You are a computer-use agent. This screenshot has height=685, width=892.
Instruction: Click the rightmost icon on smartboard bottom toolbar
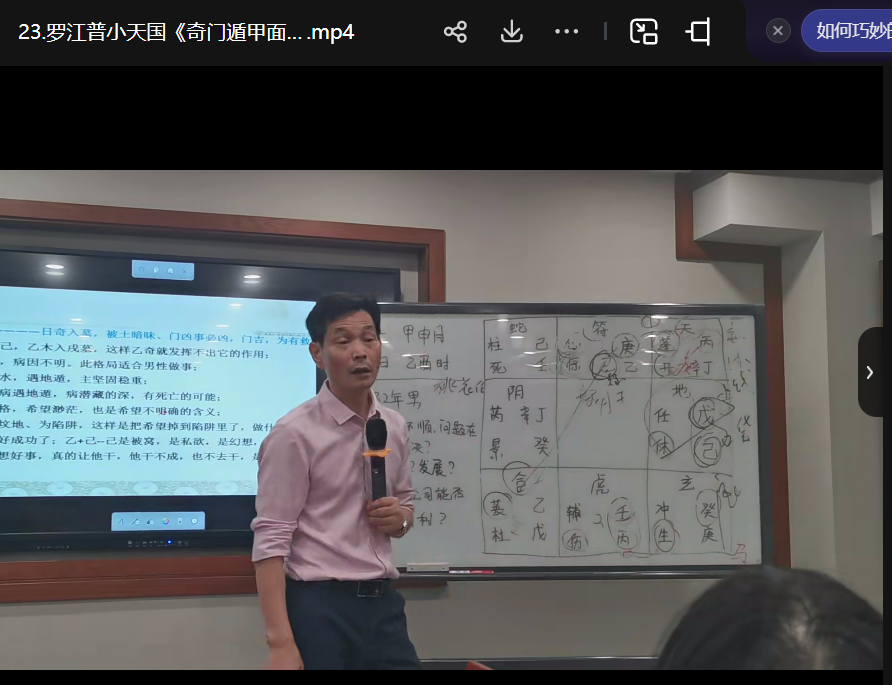click(194, 521)
